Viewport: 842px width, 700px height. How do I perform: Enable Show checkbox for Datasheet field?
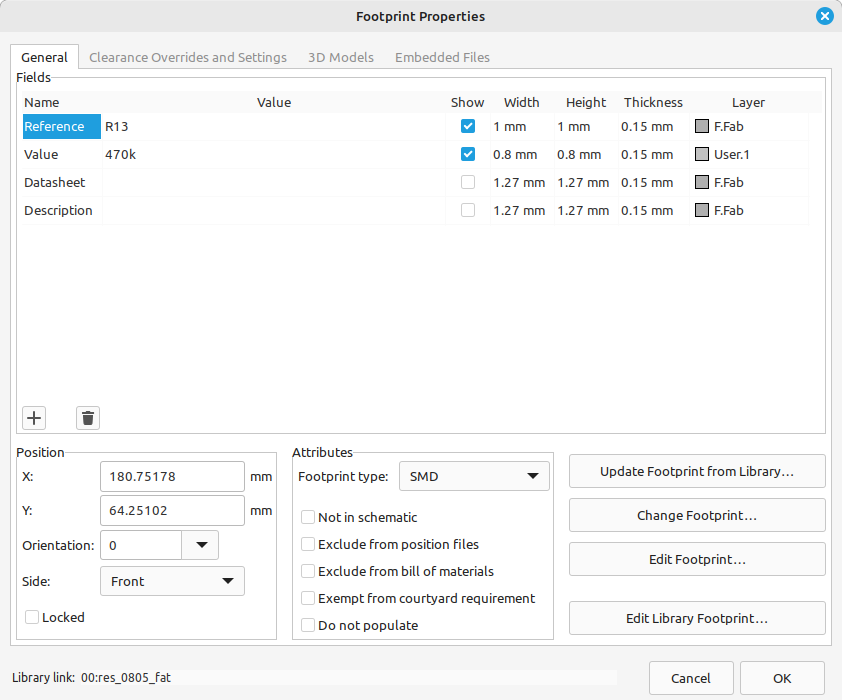(x=468, y=182)
